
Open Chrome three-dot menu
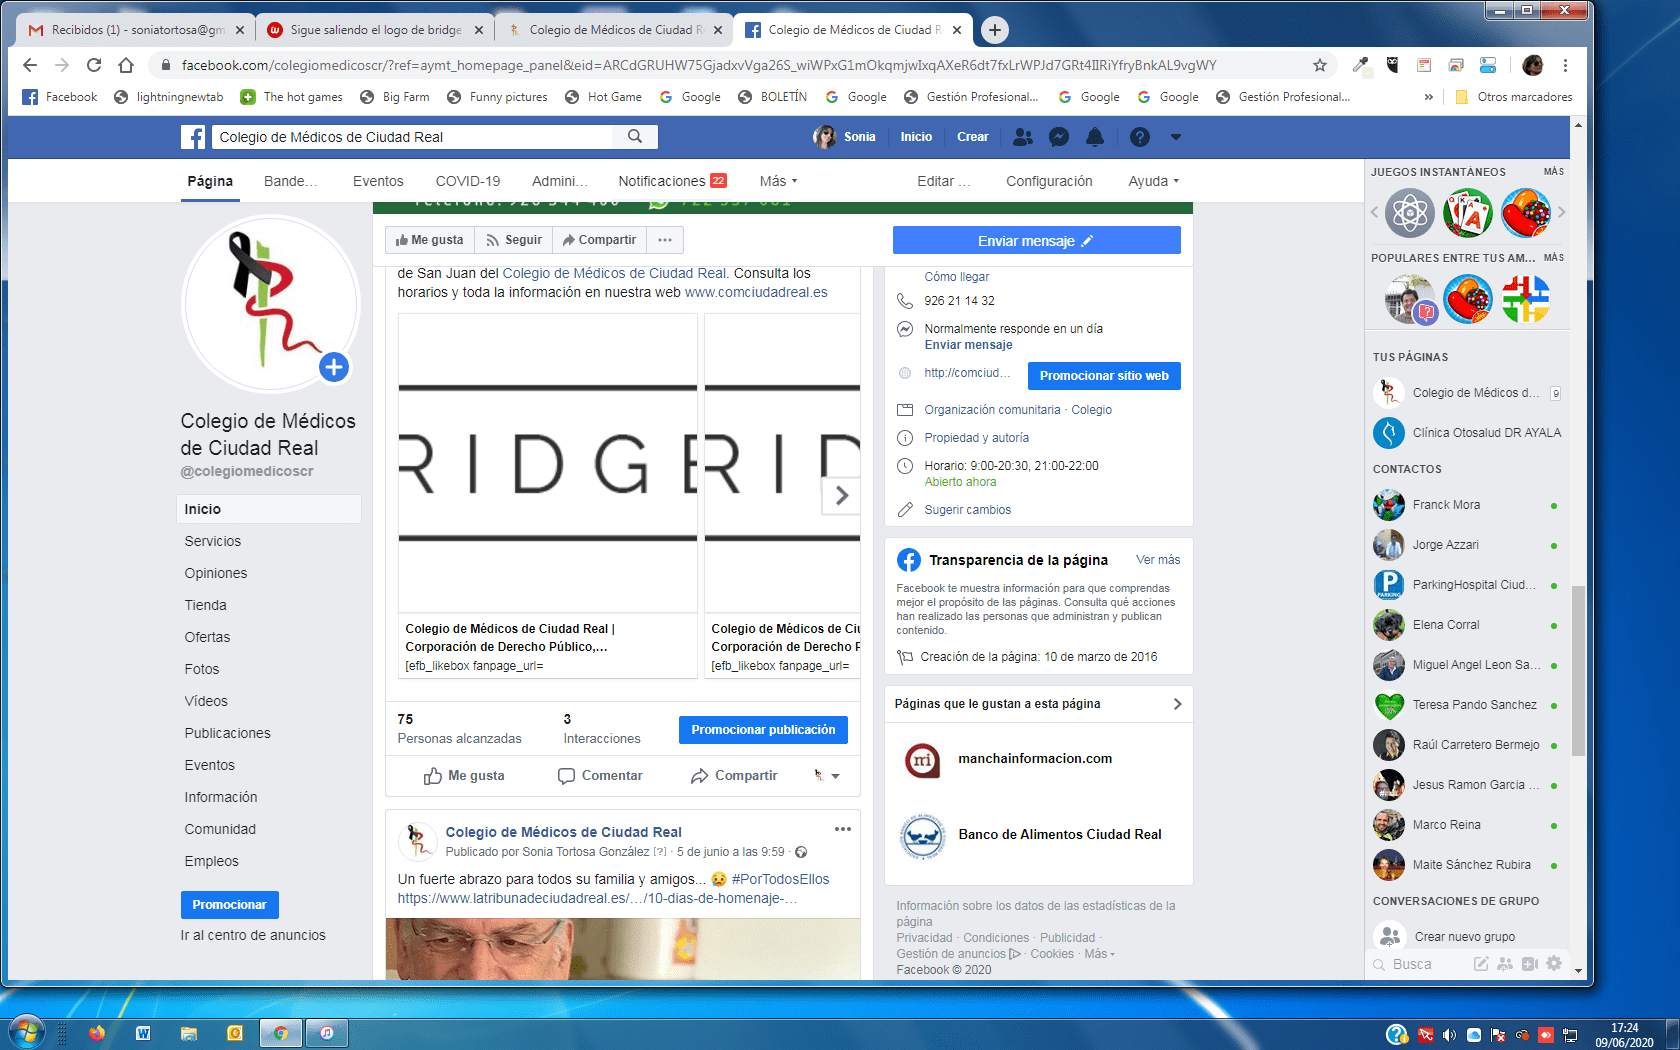[x=1565, y=65]
